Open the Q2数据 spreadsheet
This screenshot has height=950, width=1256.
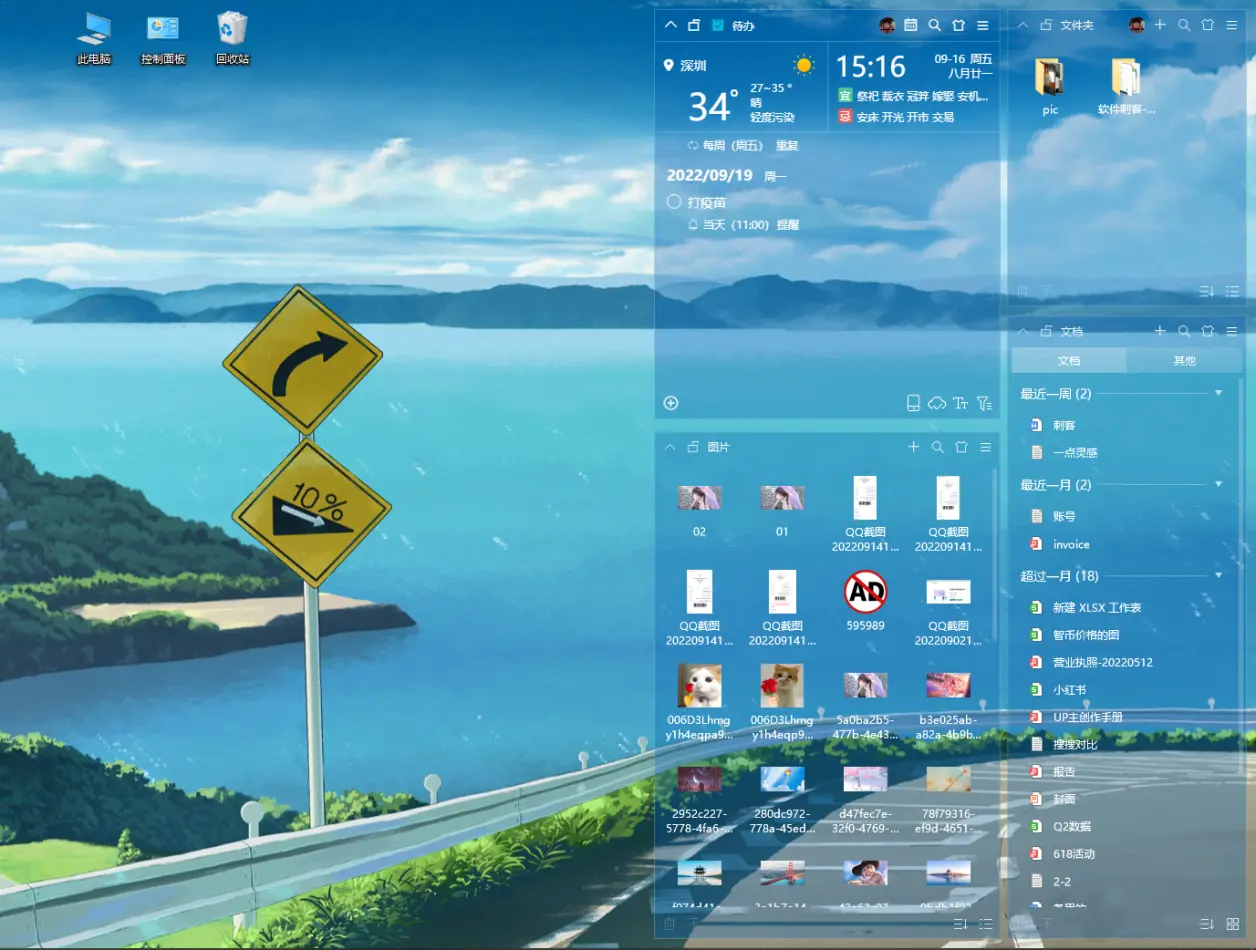coord(1072,827)
